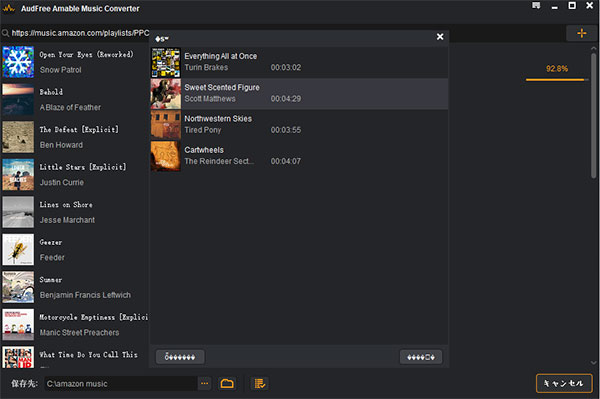Viewport: 600px width, 399px height.
Task: Select the Cartwheels track
Action: (x=299, y=156)
